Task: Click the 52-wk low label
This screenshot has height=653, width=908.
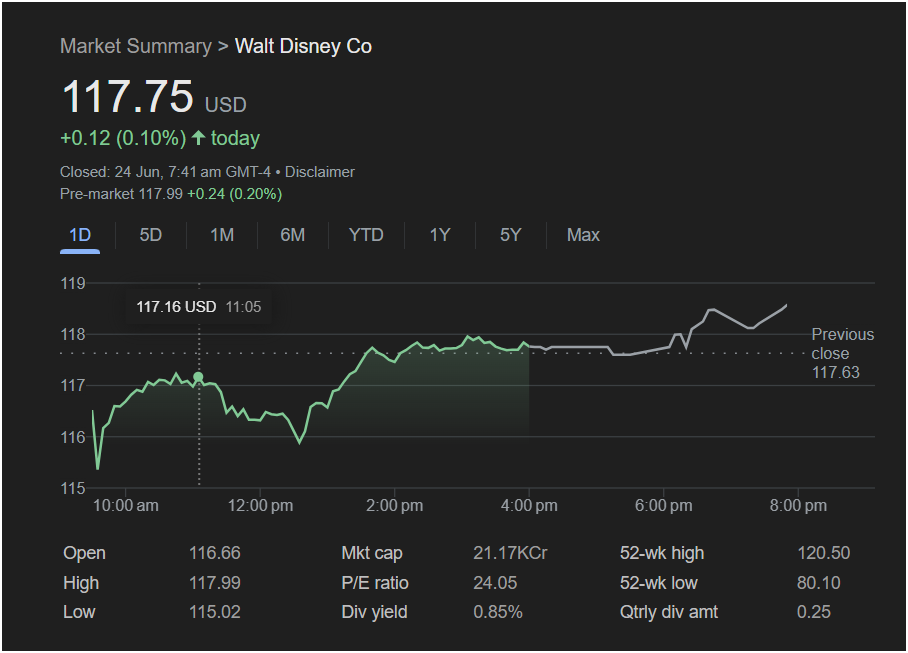Action: 659,583
